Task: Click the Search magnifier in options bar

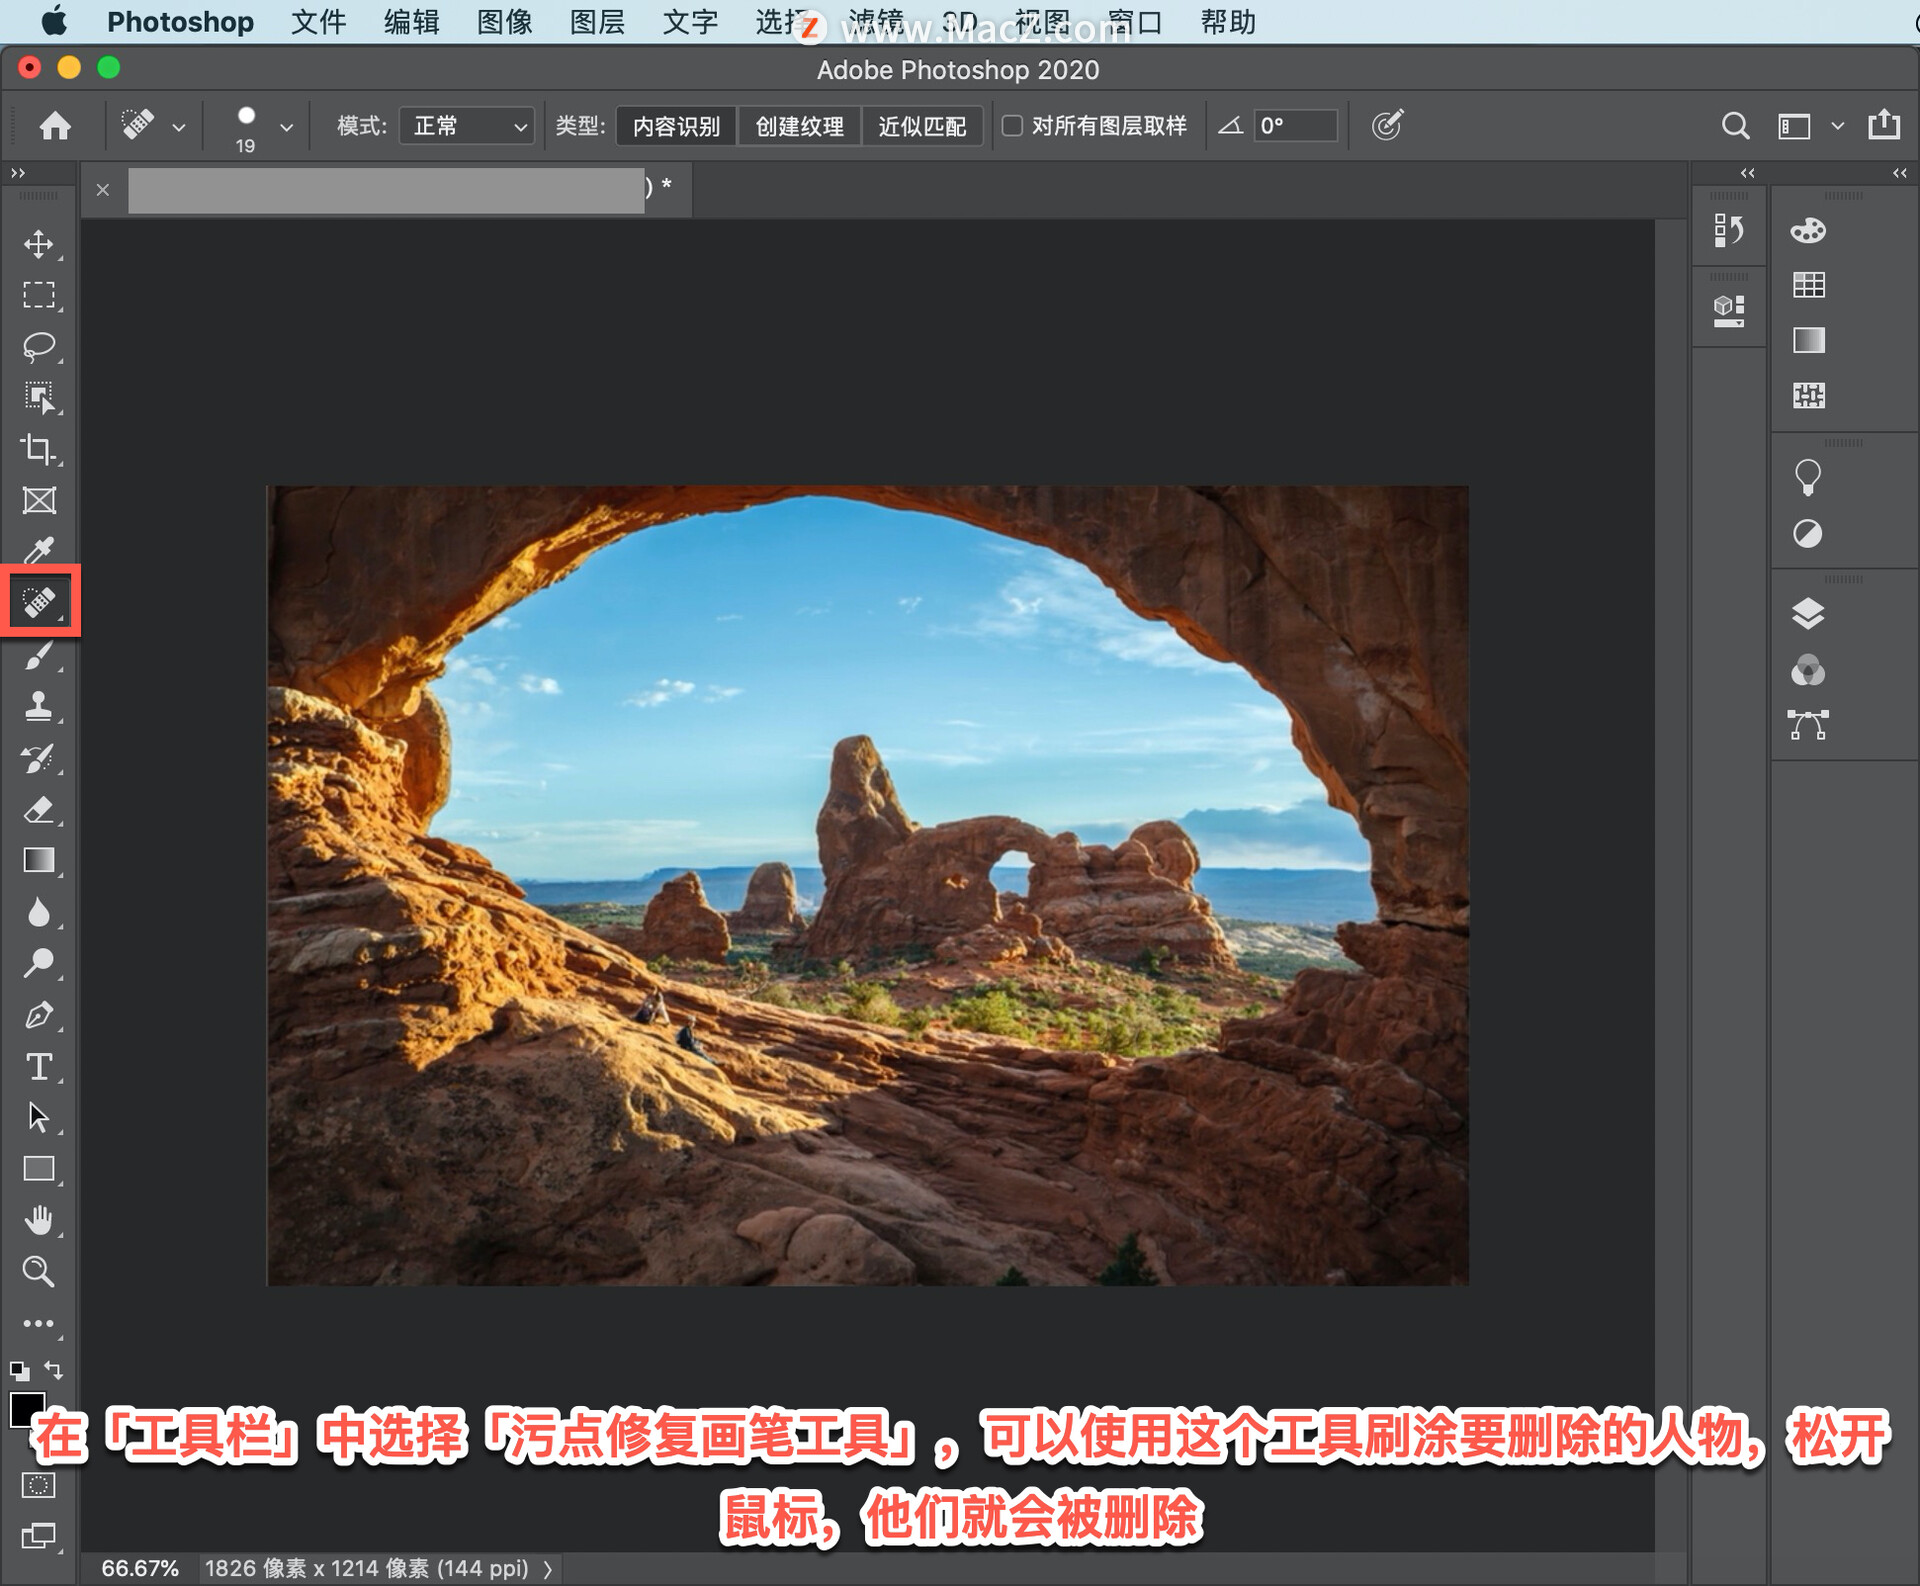Action: click(x=1736, y=125)
